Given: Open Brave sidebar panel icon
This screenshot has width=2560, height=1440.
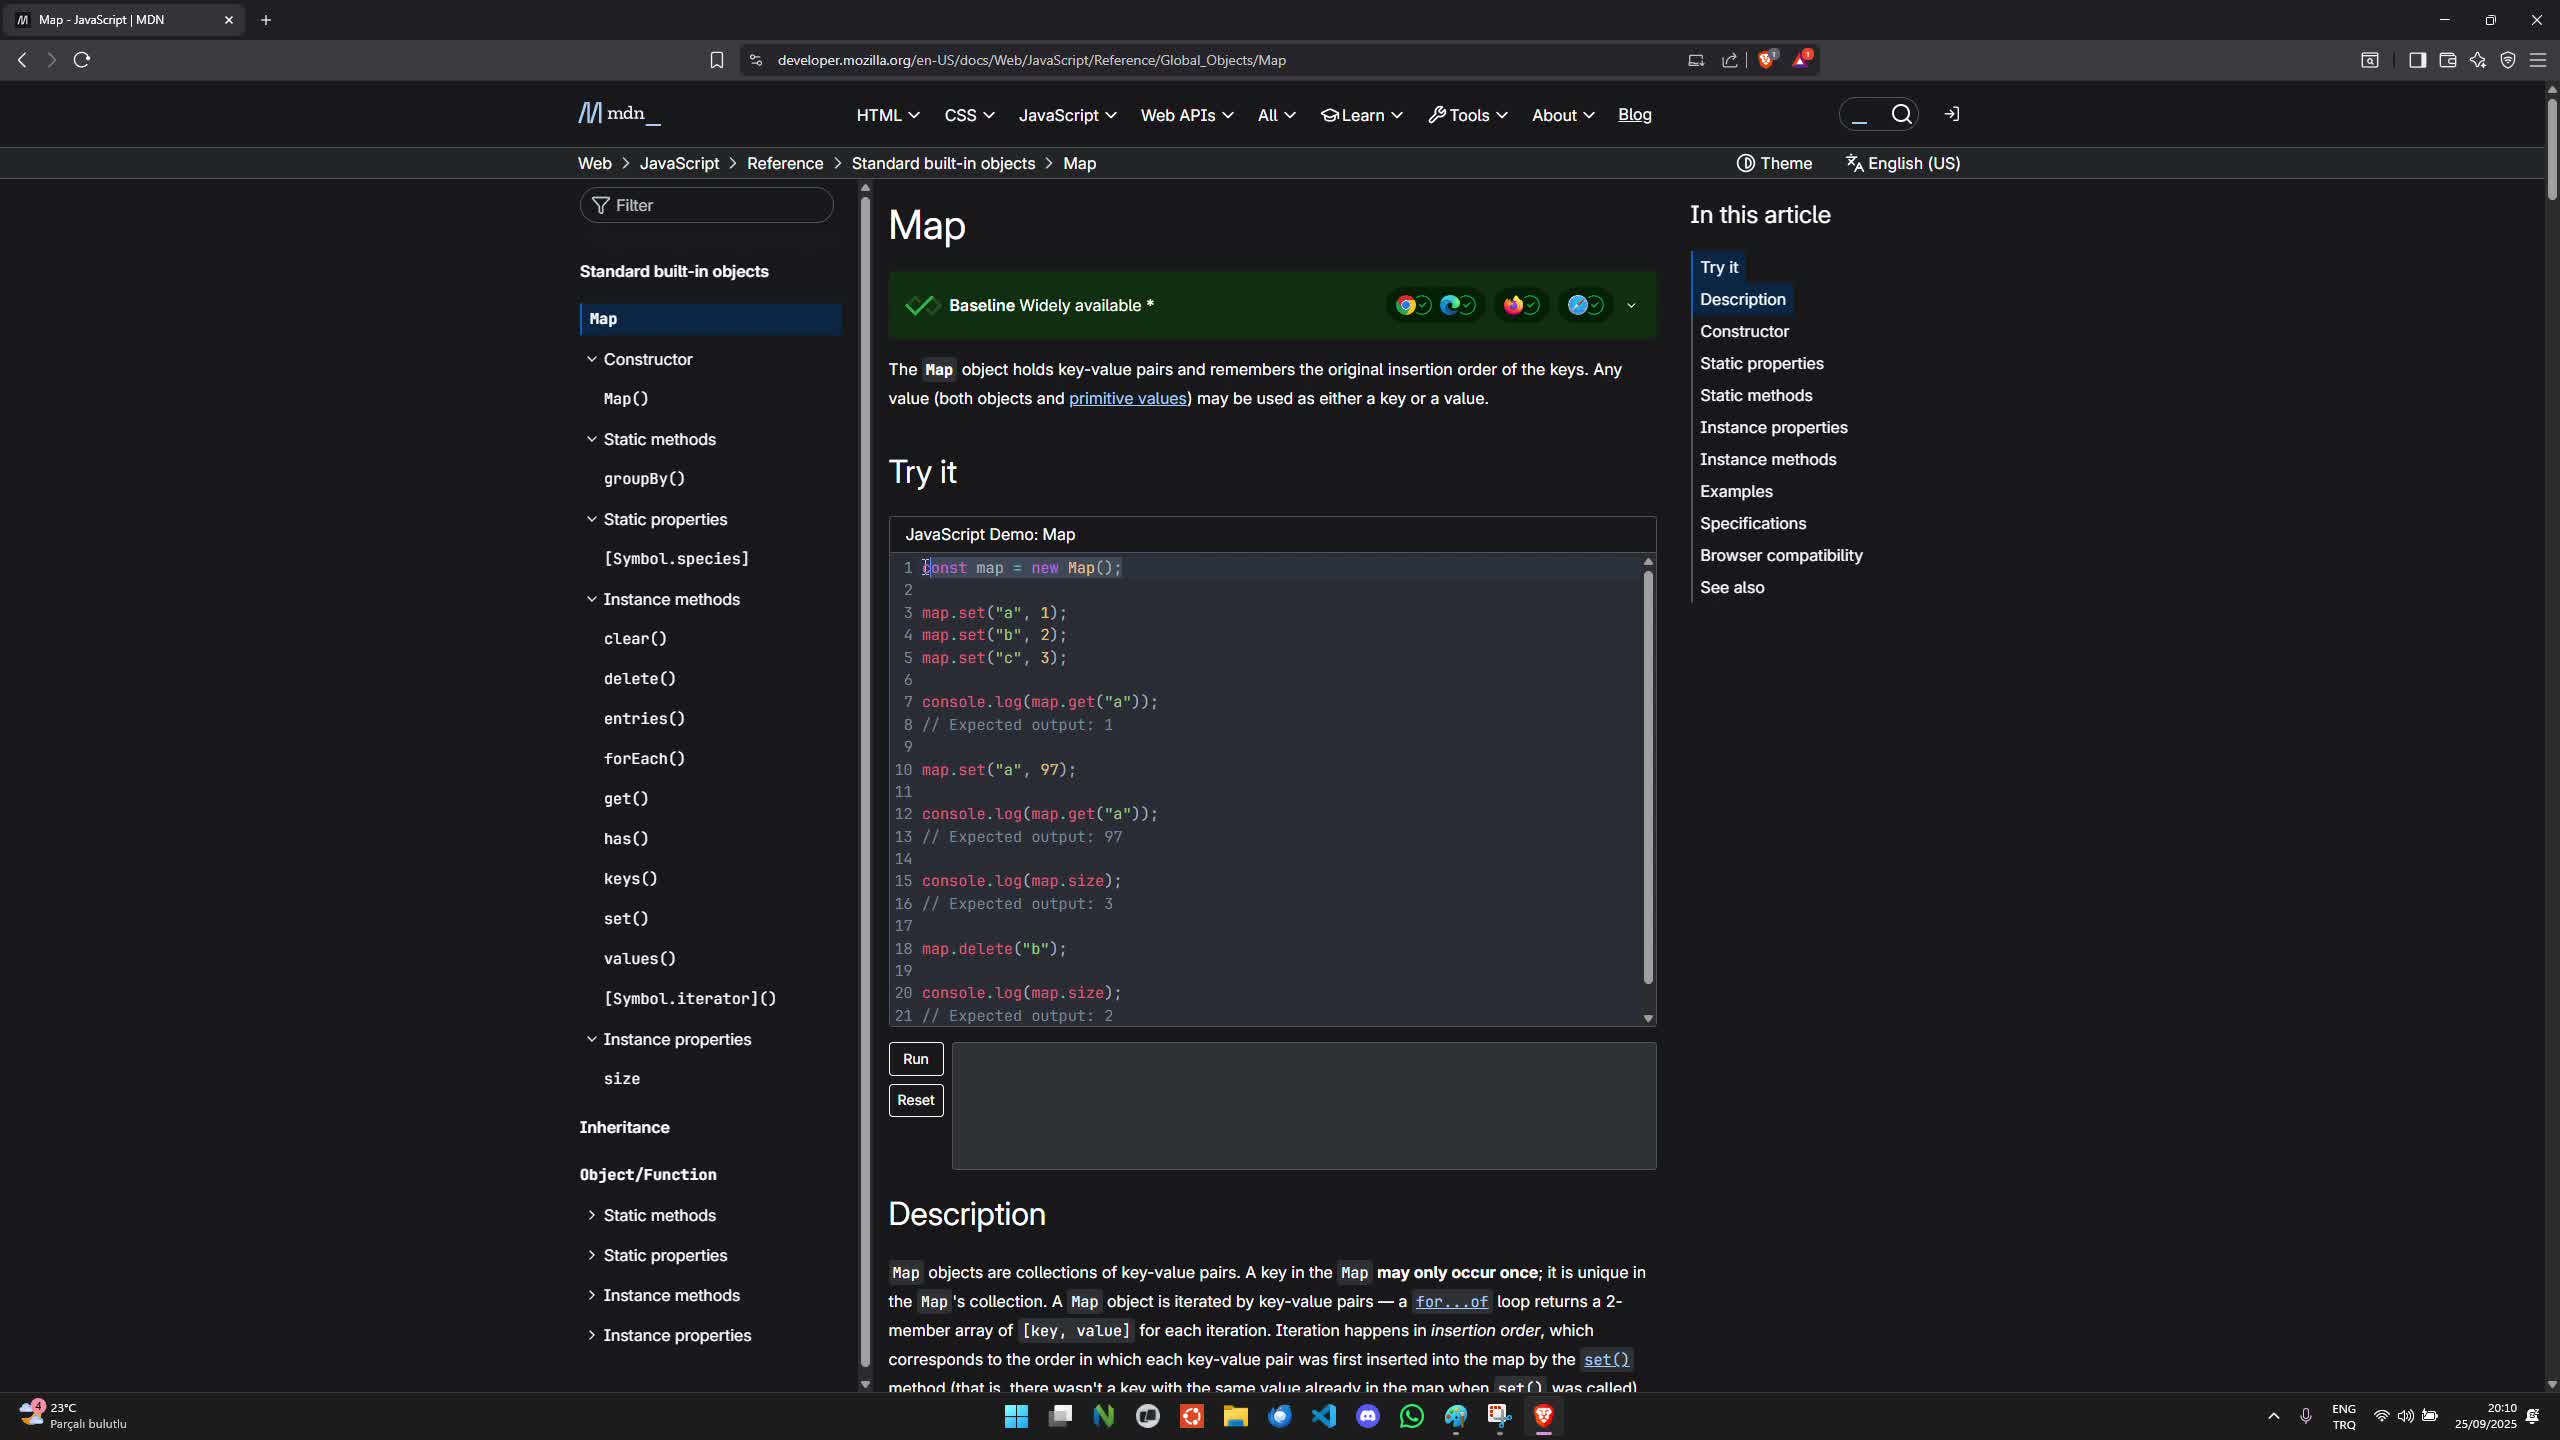Looking at the screenshot, I should 2417,60.
